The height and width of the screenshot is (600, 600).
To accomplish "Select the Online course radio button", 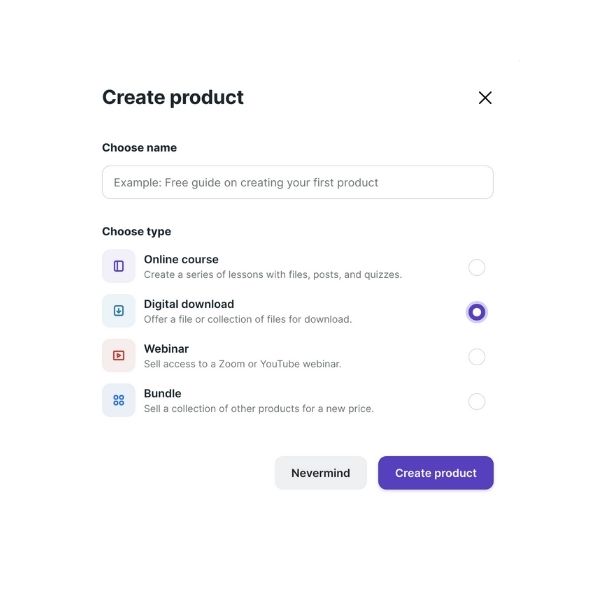I will 476,267.
